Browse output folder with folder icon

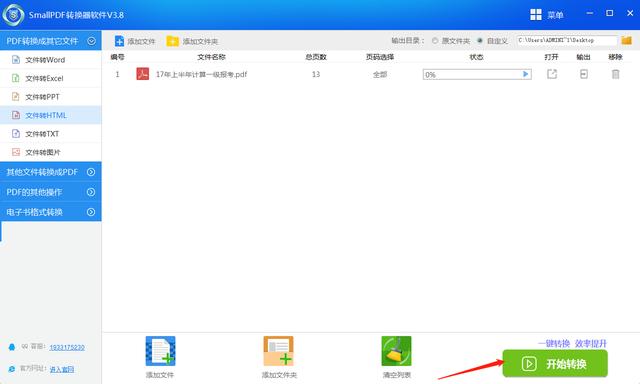pos(627,40)
